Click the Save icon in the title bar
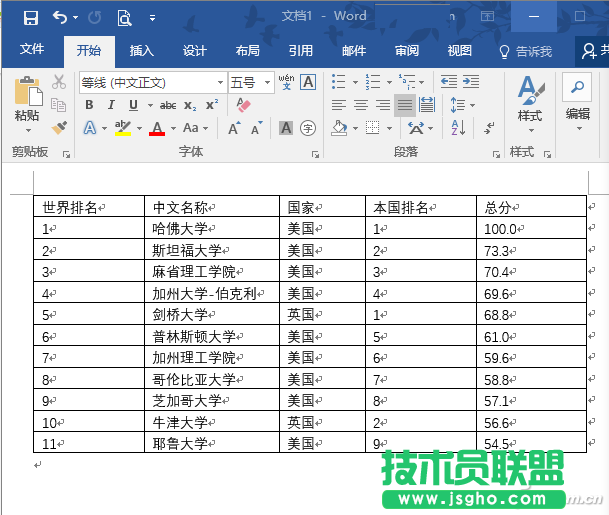Image resolution: width=609 pixels, height=515 pixels. pos(30,17)
